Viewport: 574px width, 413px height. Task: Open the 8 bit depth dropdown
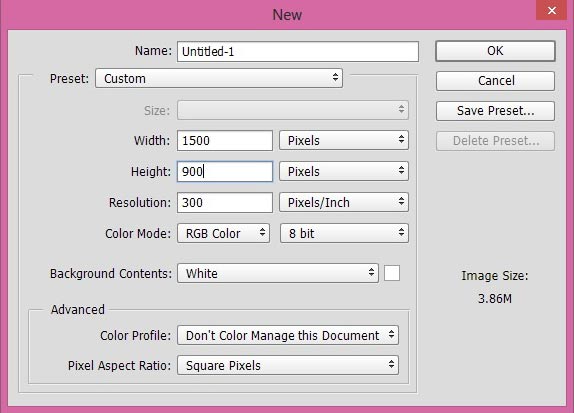(x=344, y=233)
